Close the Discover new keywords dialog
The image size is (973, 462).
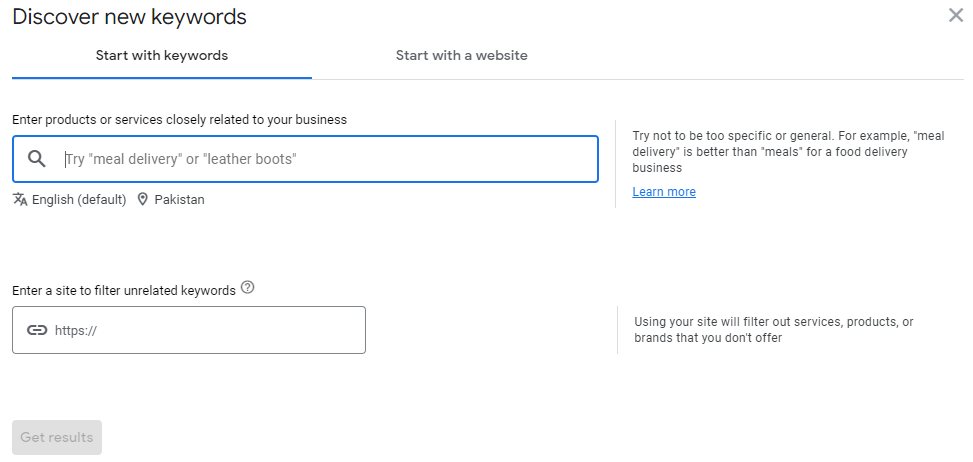pos(956,16)
